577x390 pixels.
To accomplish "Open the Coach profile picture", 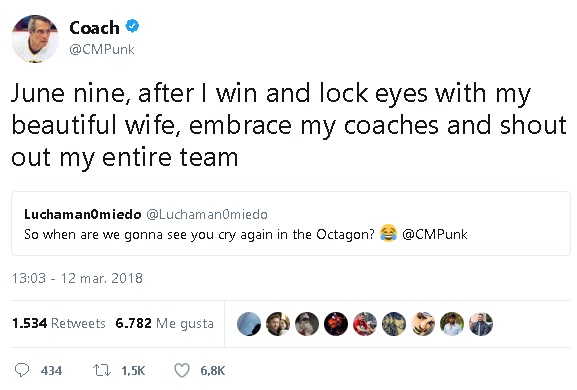I will tap(35, 39).
